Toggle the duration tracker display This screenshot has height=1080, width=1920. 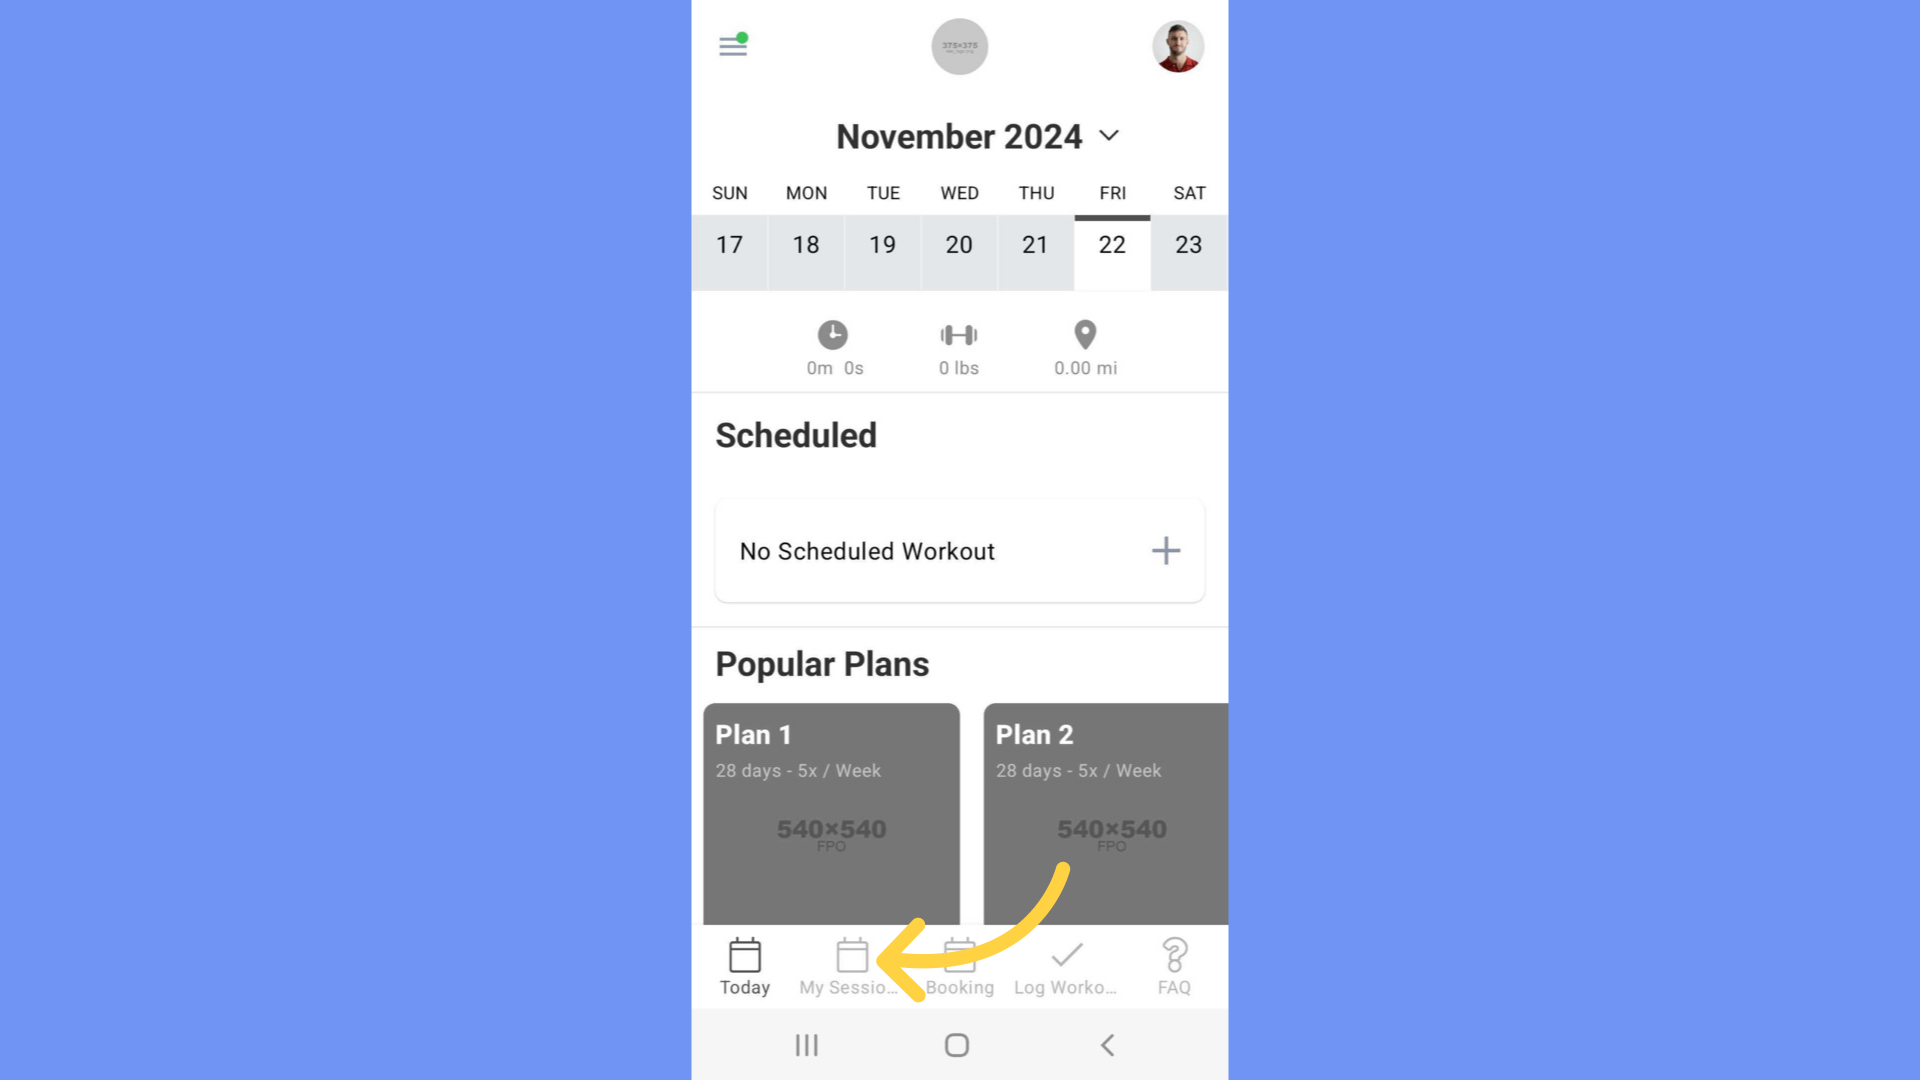click(x=832, y=348)
